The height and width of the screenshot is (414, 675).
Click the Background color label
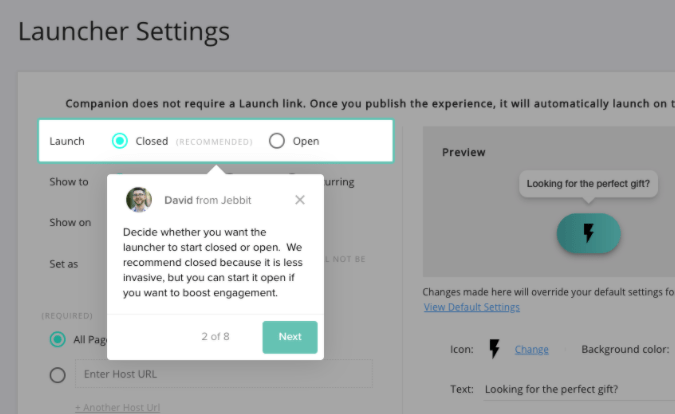(x=627, y=349)
